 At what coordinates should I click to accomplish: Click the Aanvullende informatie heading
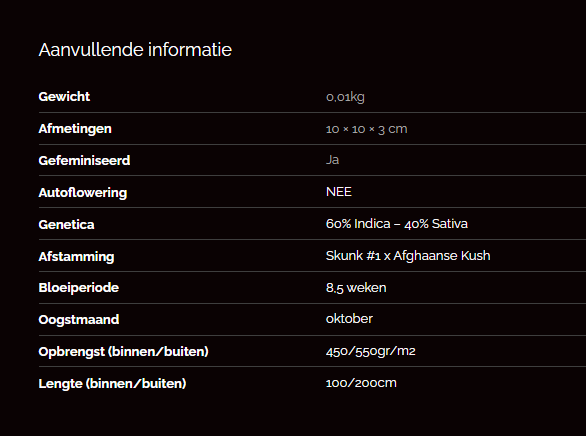tap(135, 50)
